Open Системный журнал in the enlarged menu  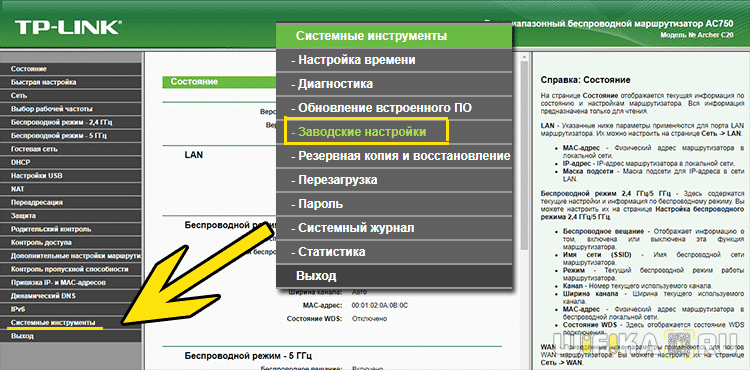[394, 228]
